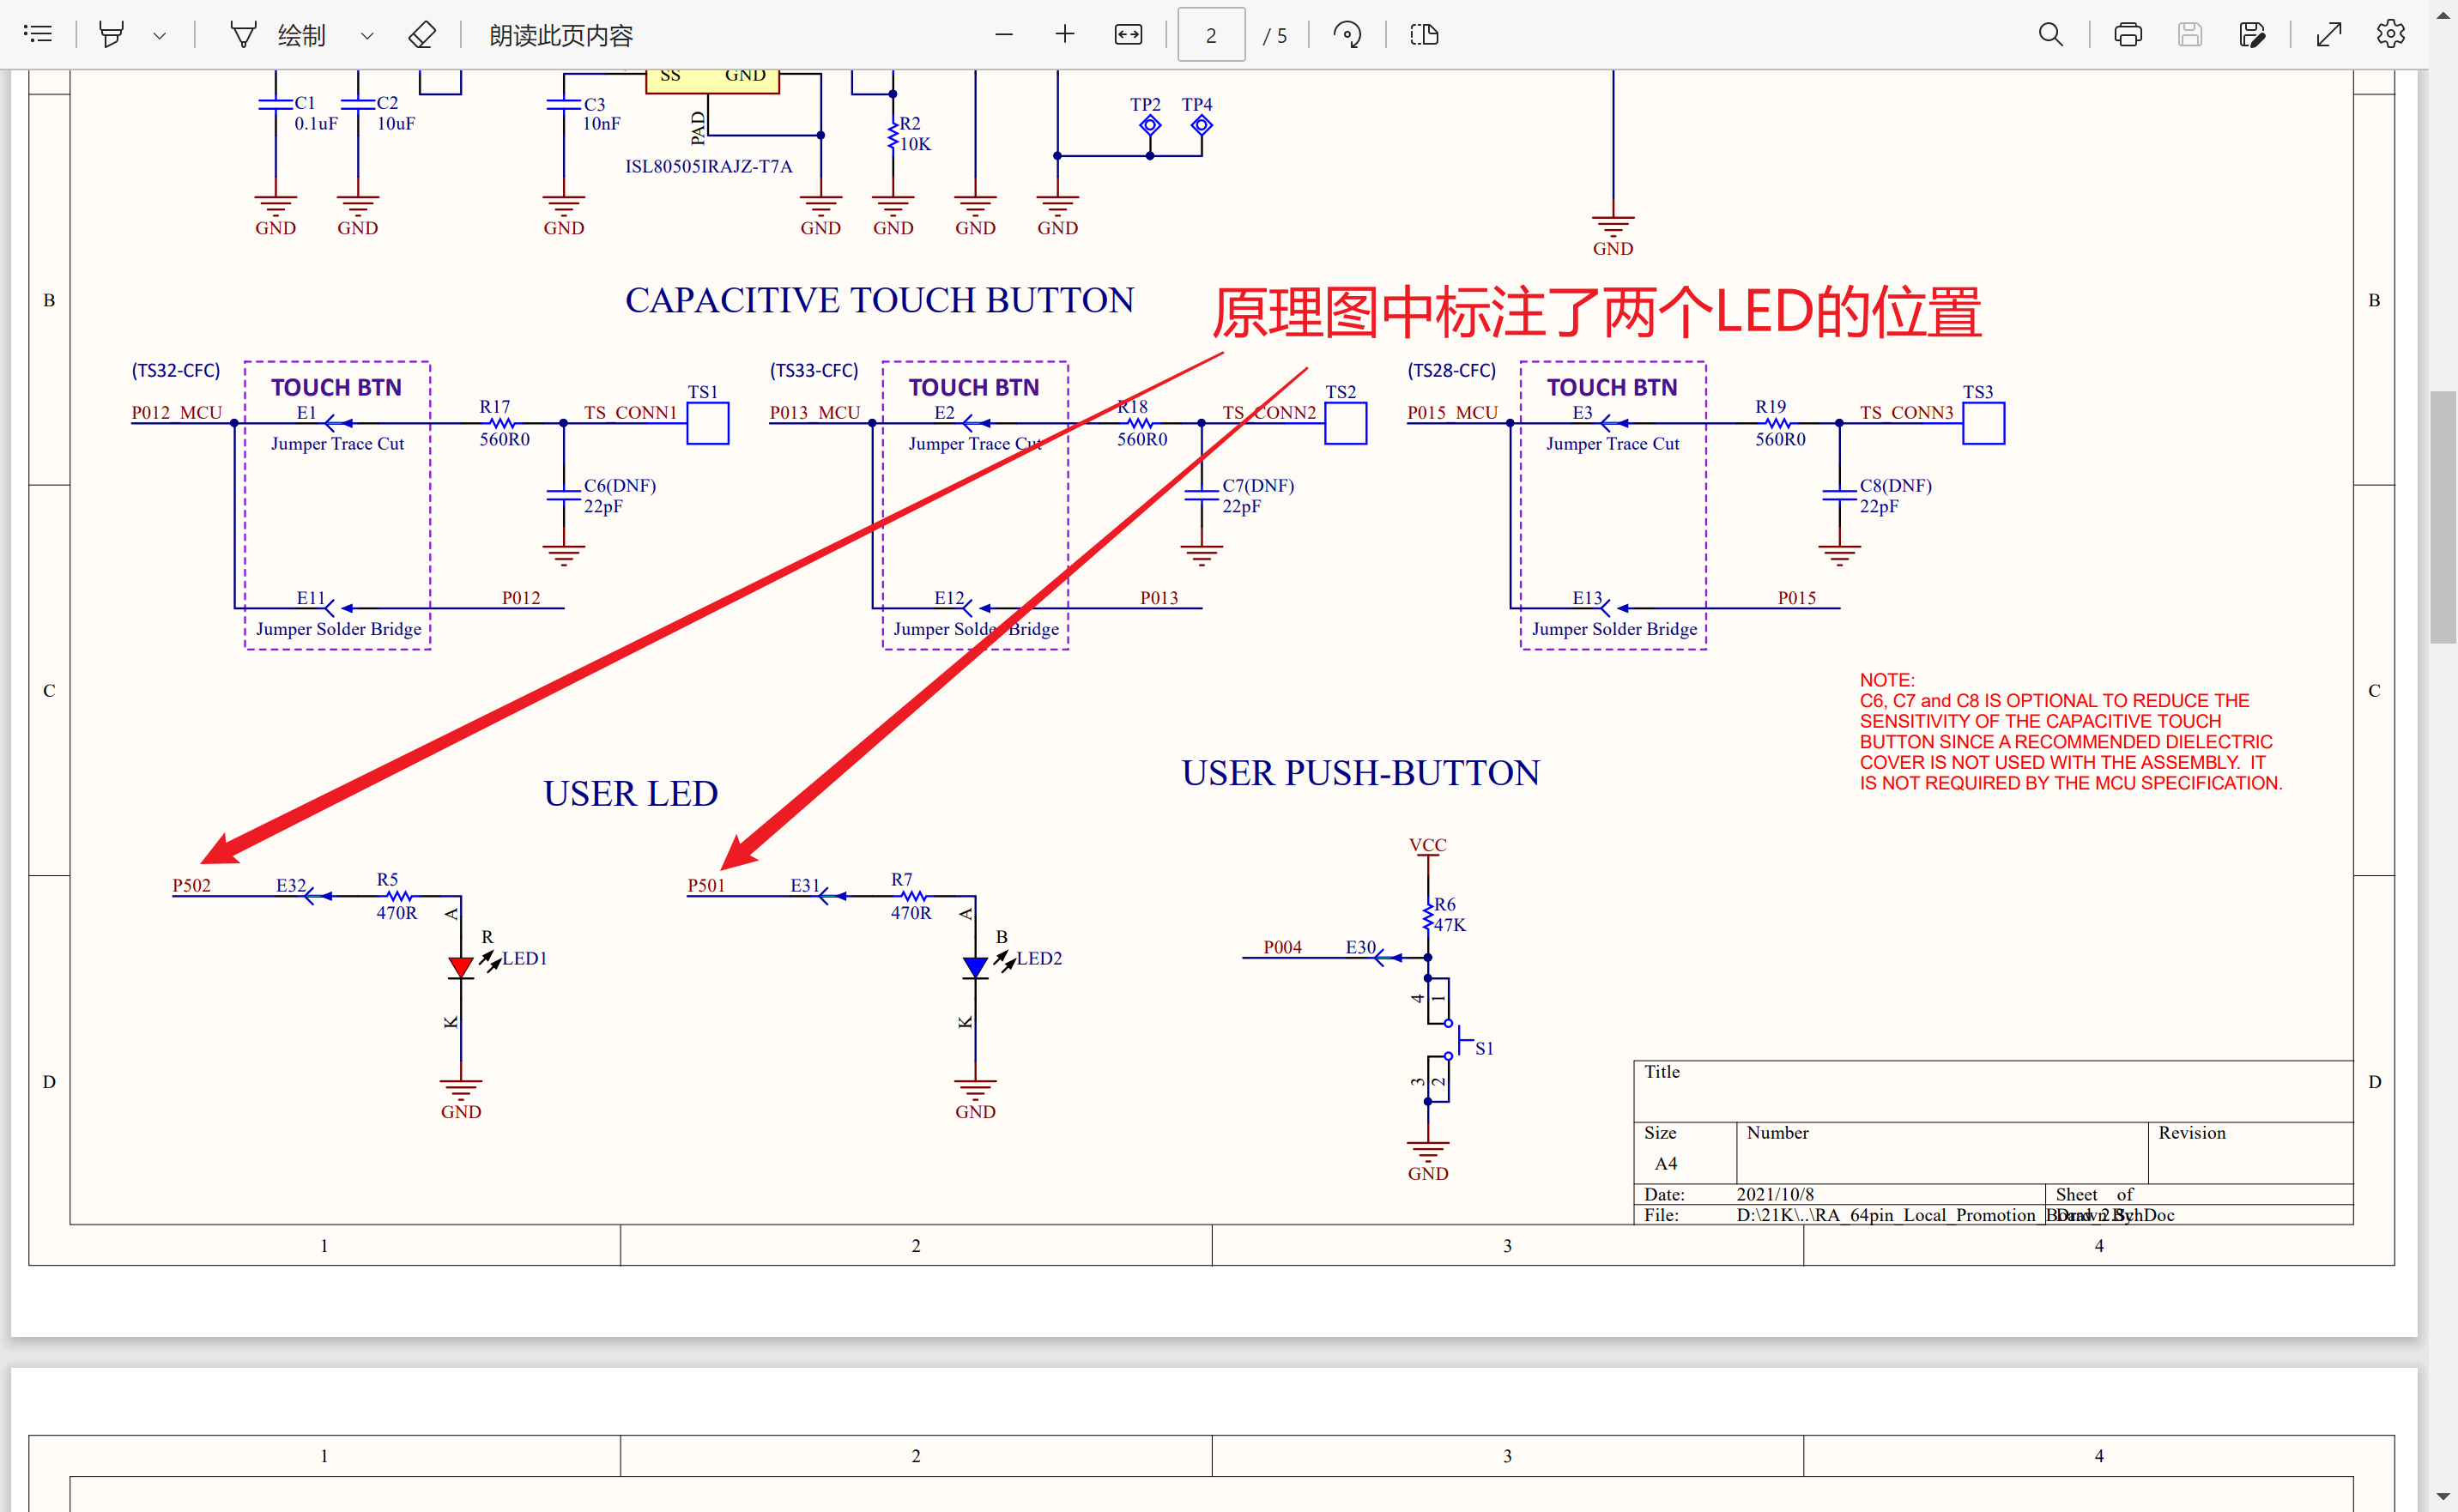The width and height of the screenshot is (2458, 1512).
Task: Open the draw pen options dropdown
Action: point(367,33)
